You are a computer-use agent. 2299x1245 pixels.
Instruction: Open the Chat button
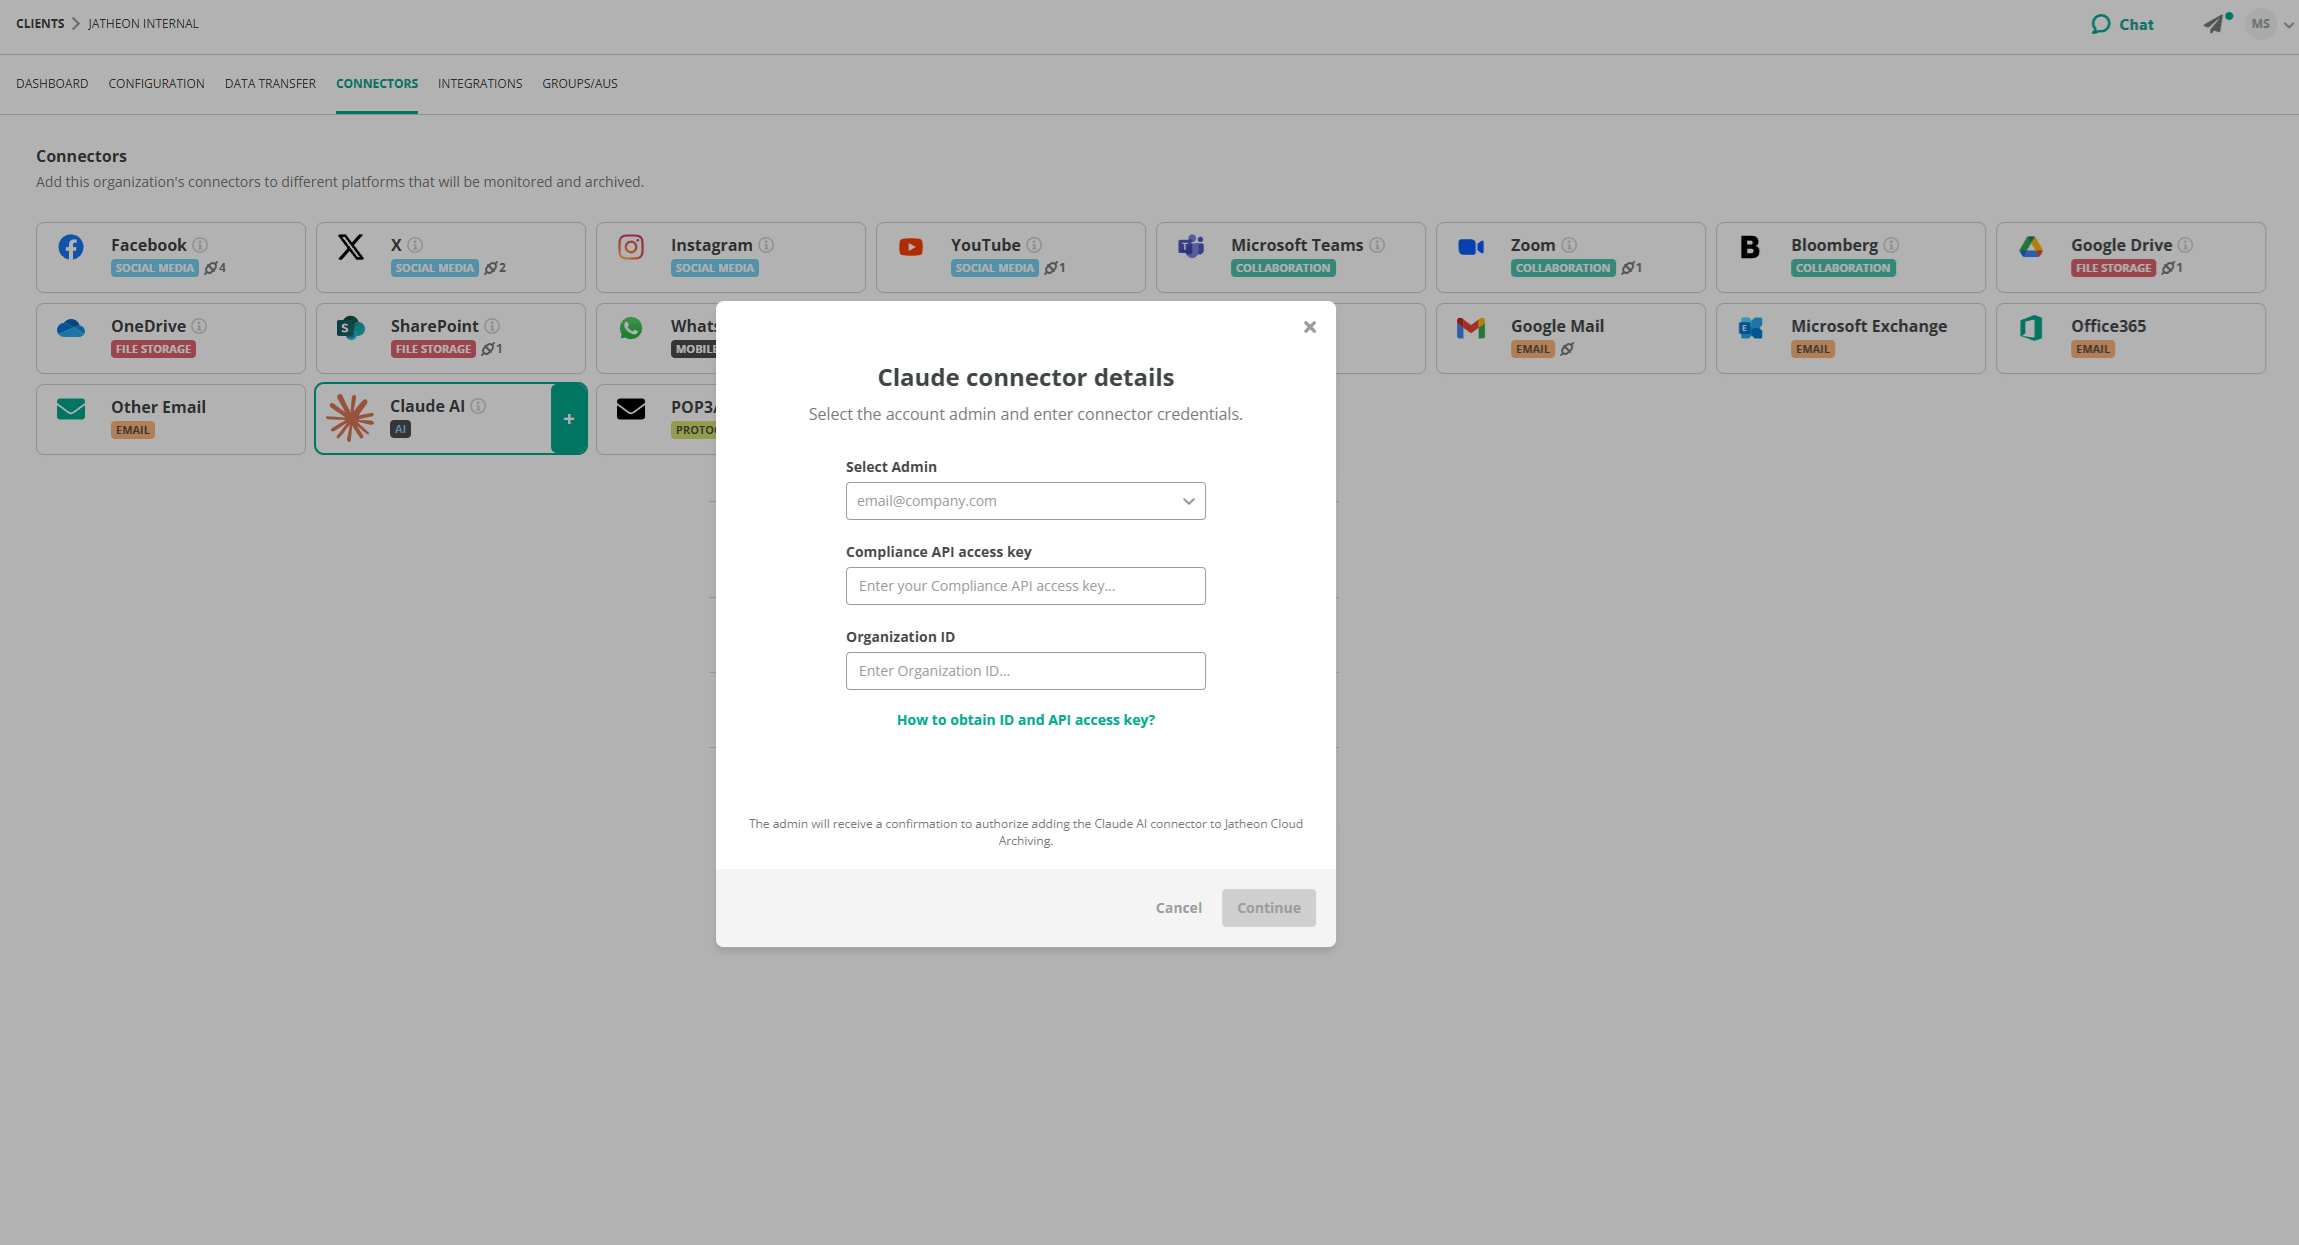tap(2122, 24)
